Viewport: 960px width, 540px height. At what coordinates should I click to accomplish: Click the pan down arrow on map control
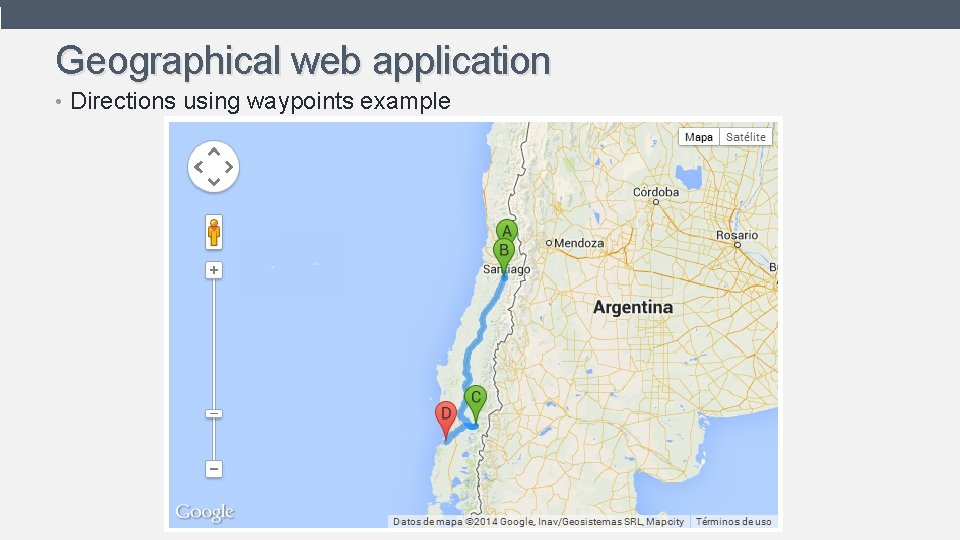214,181
